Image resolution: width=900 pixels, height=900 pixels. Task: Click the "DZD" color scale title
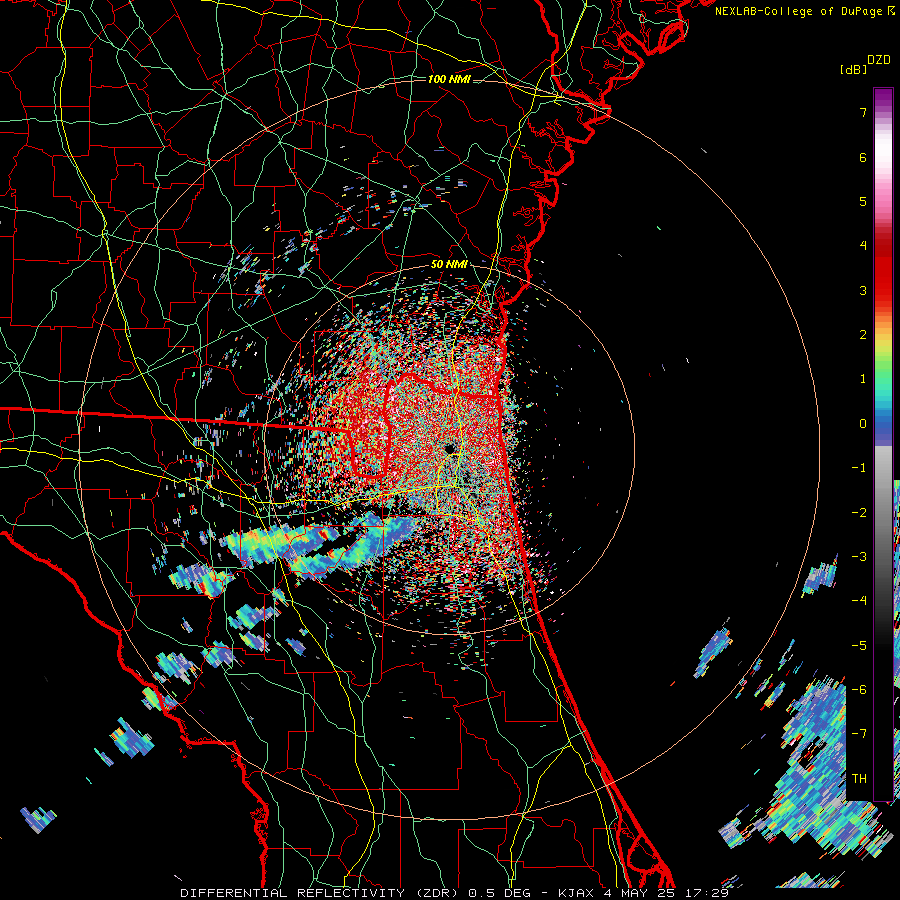tap(879, 60)
